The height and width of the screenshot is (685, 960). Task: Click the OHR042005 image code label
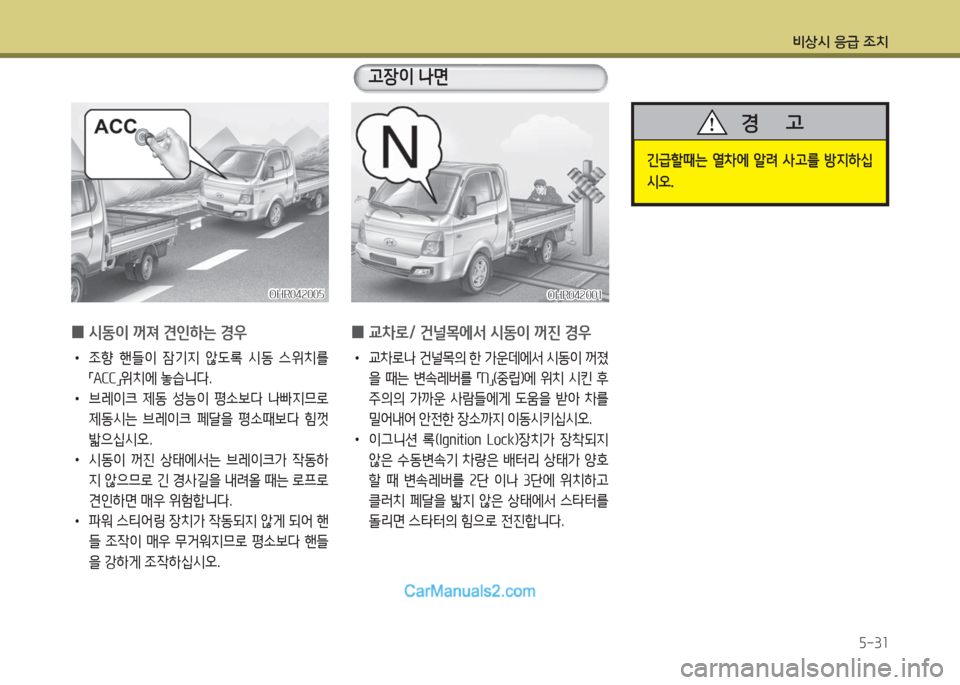tap(296, 294)
